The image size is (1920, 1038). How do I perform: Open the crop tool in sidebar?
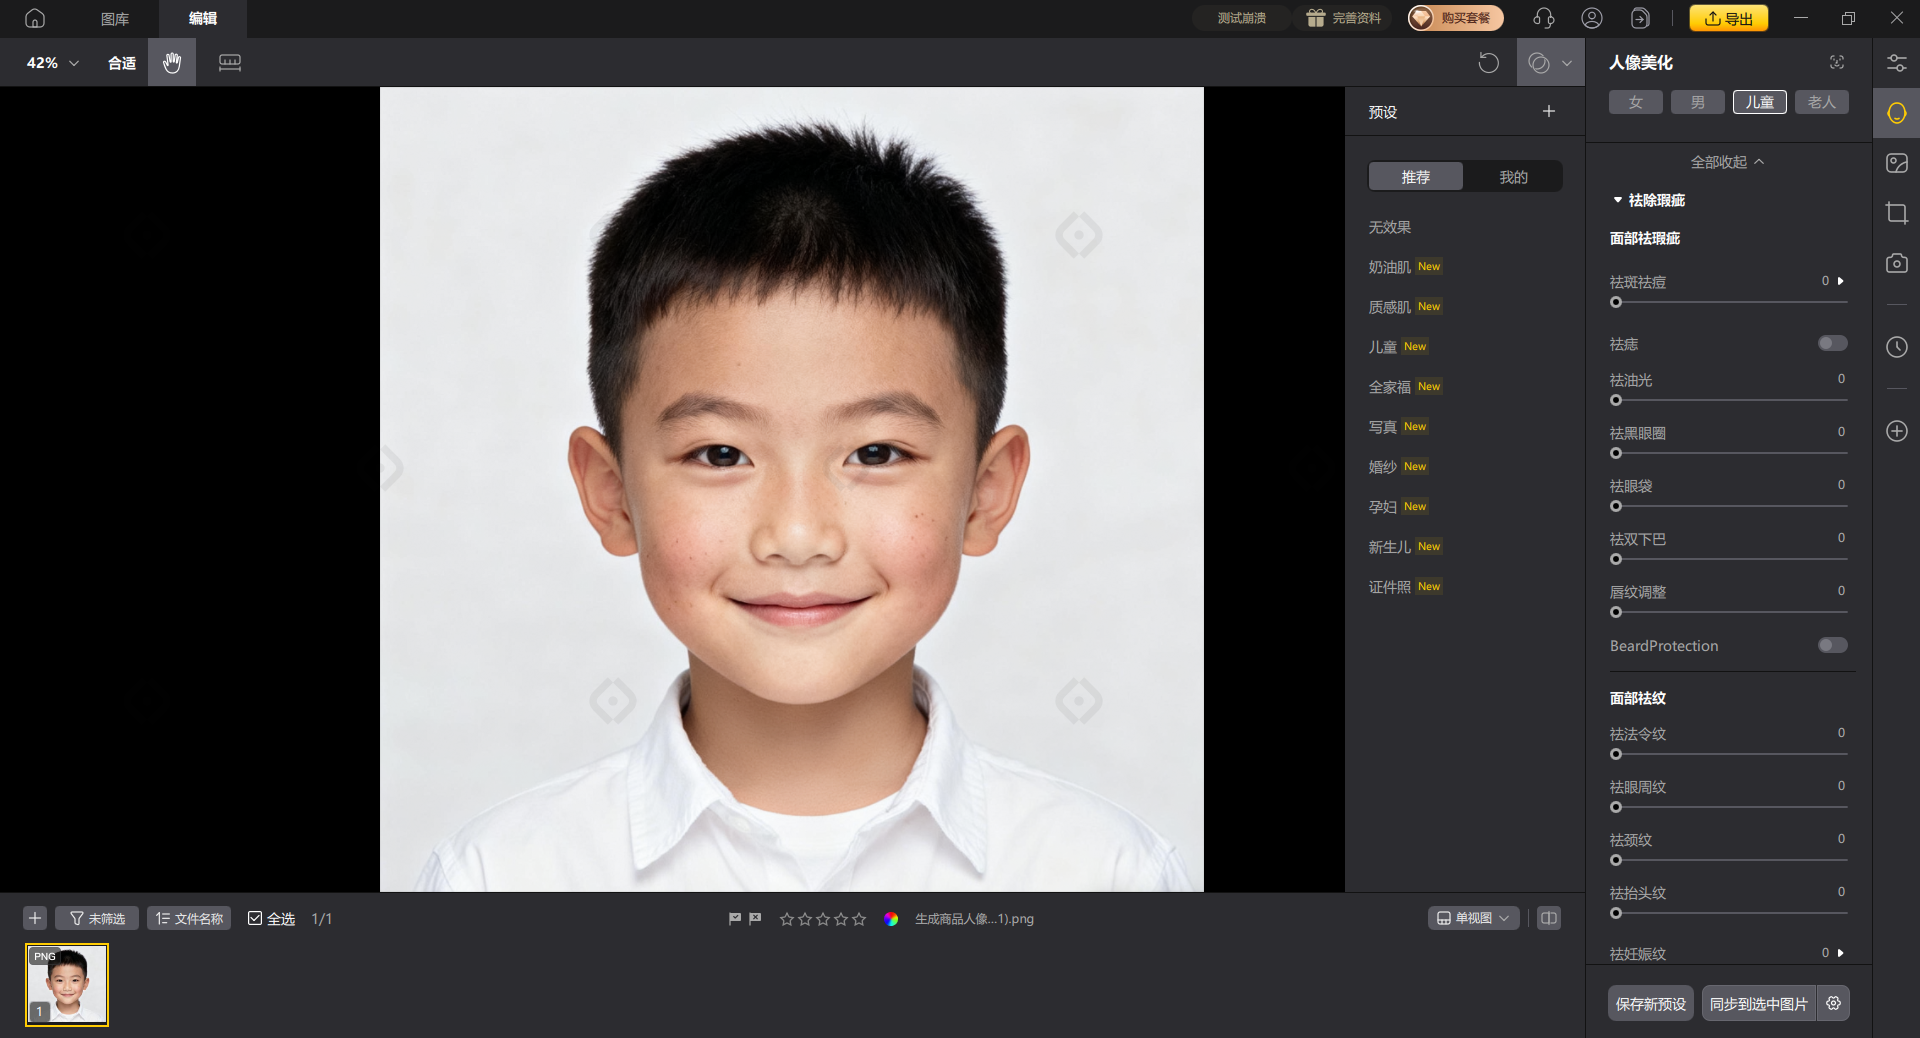pyautogui.click(x=1896, y=213)
